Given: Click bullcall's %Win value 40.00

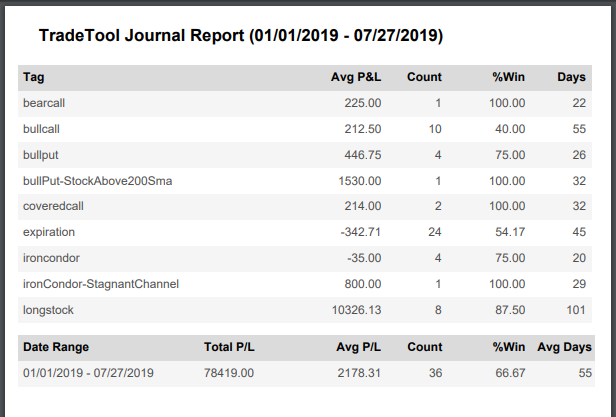Looking at the screenshot, I should [x=510, y=129].
